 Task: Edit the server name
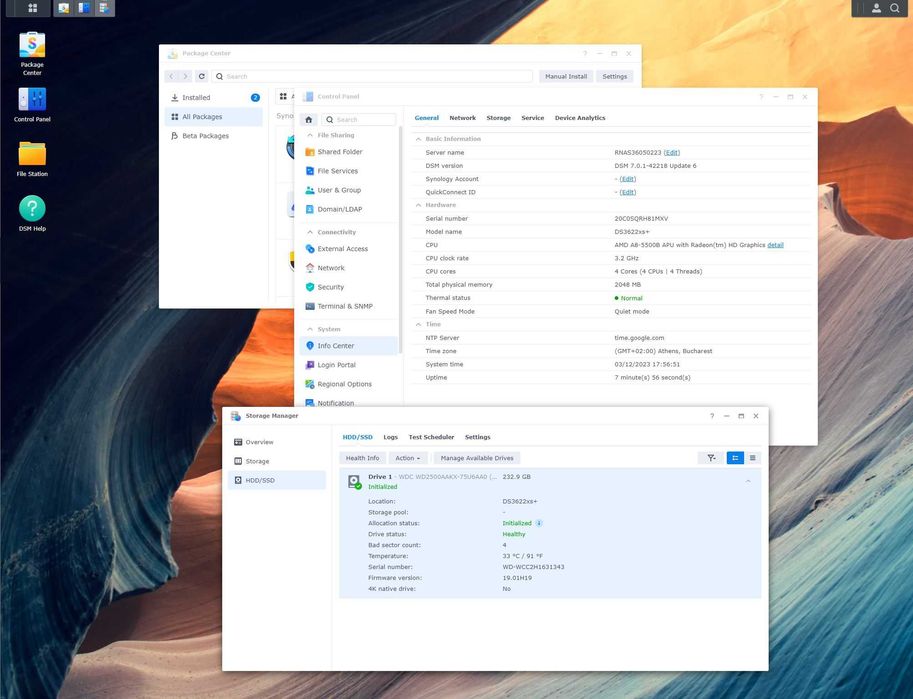(x=672, y=153)
